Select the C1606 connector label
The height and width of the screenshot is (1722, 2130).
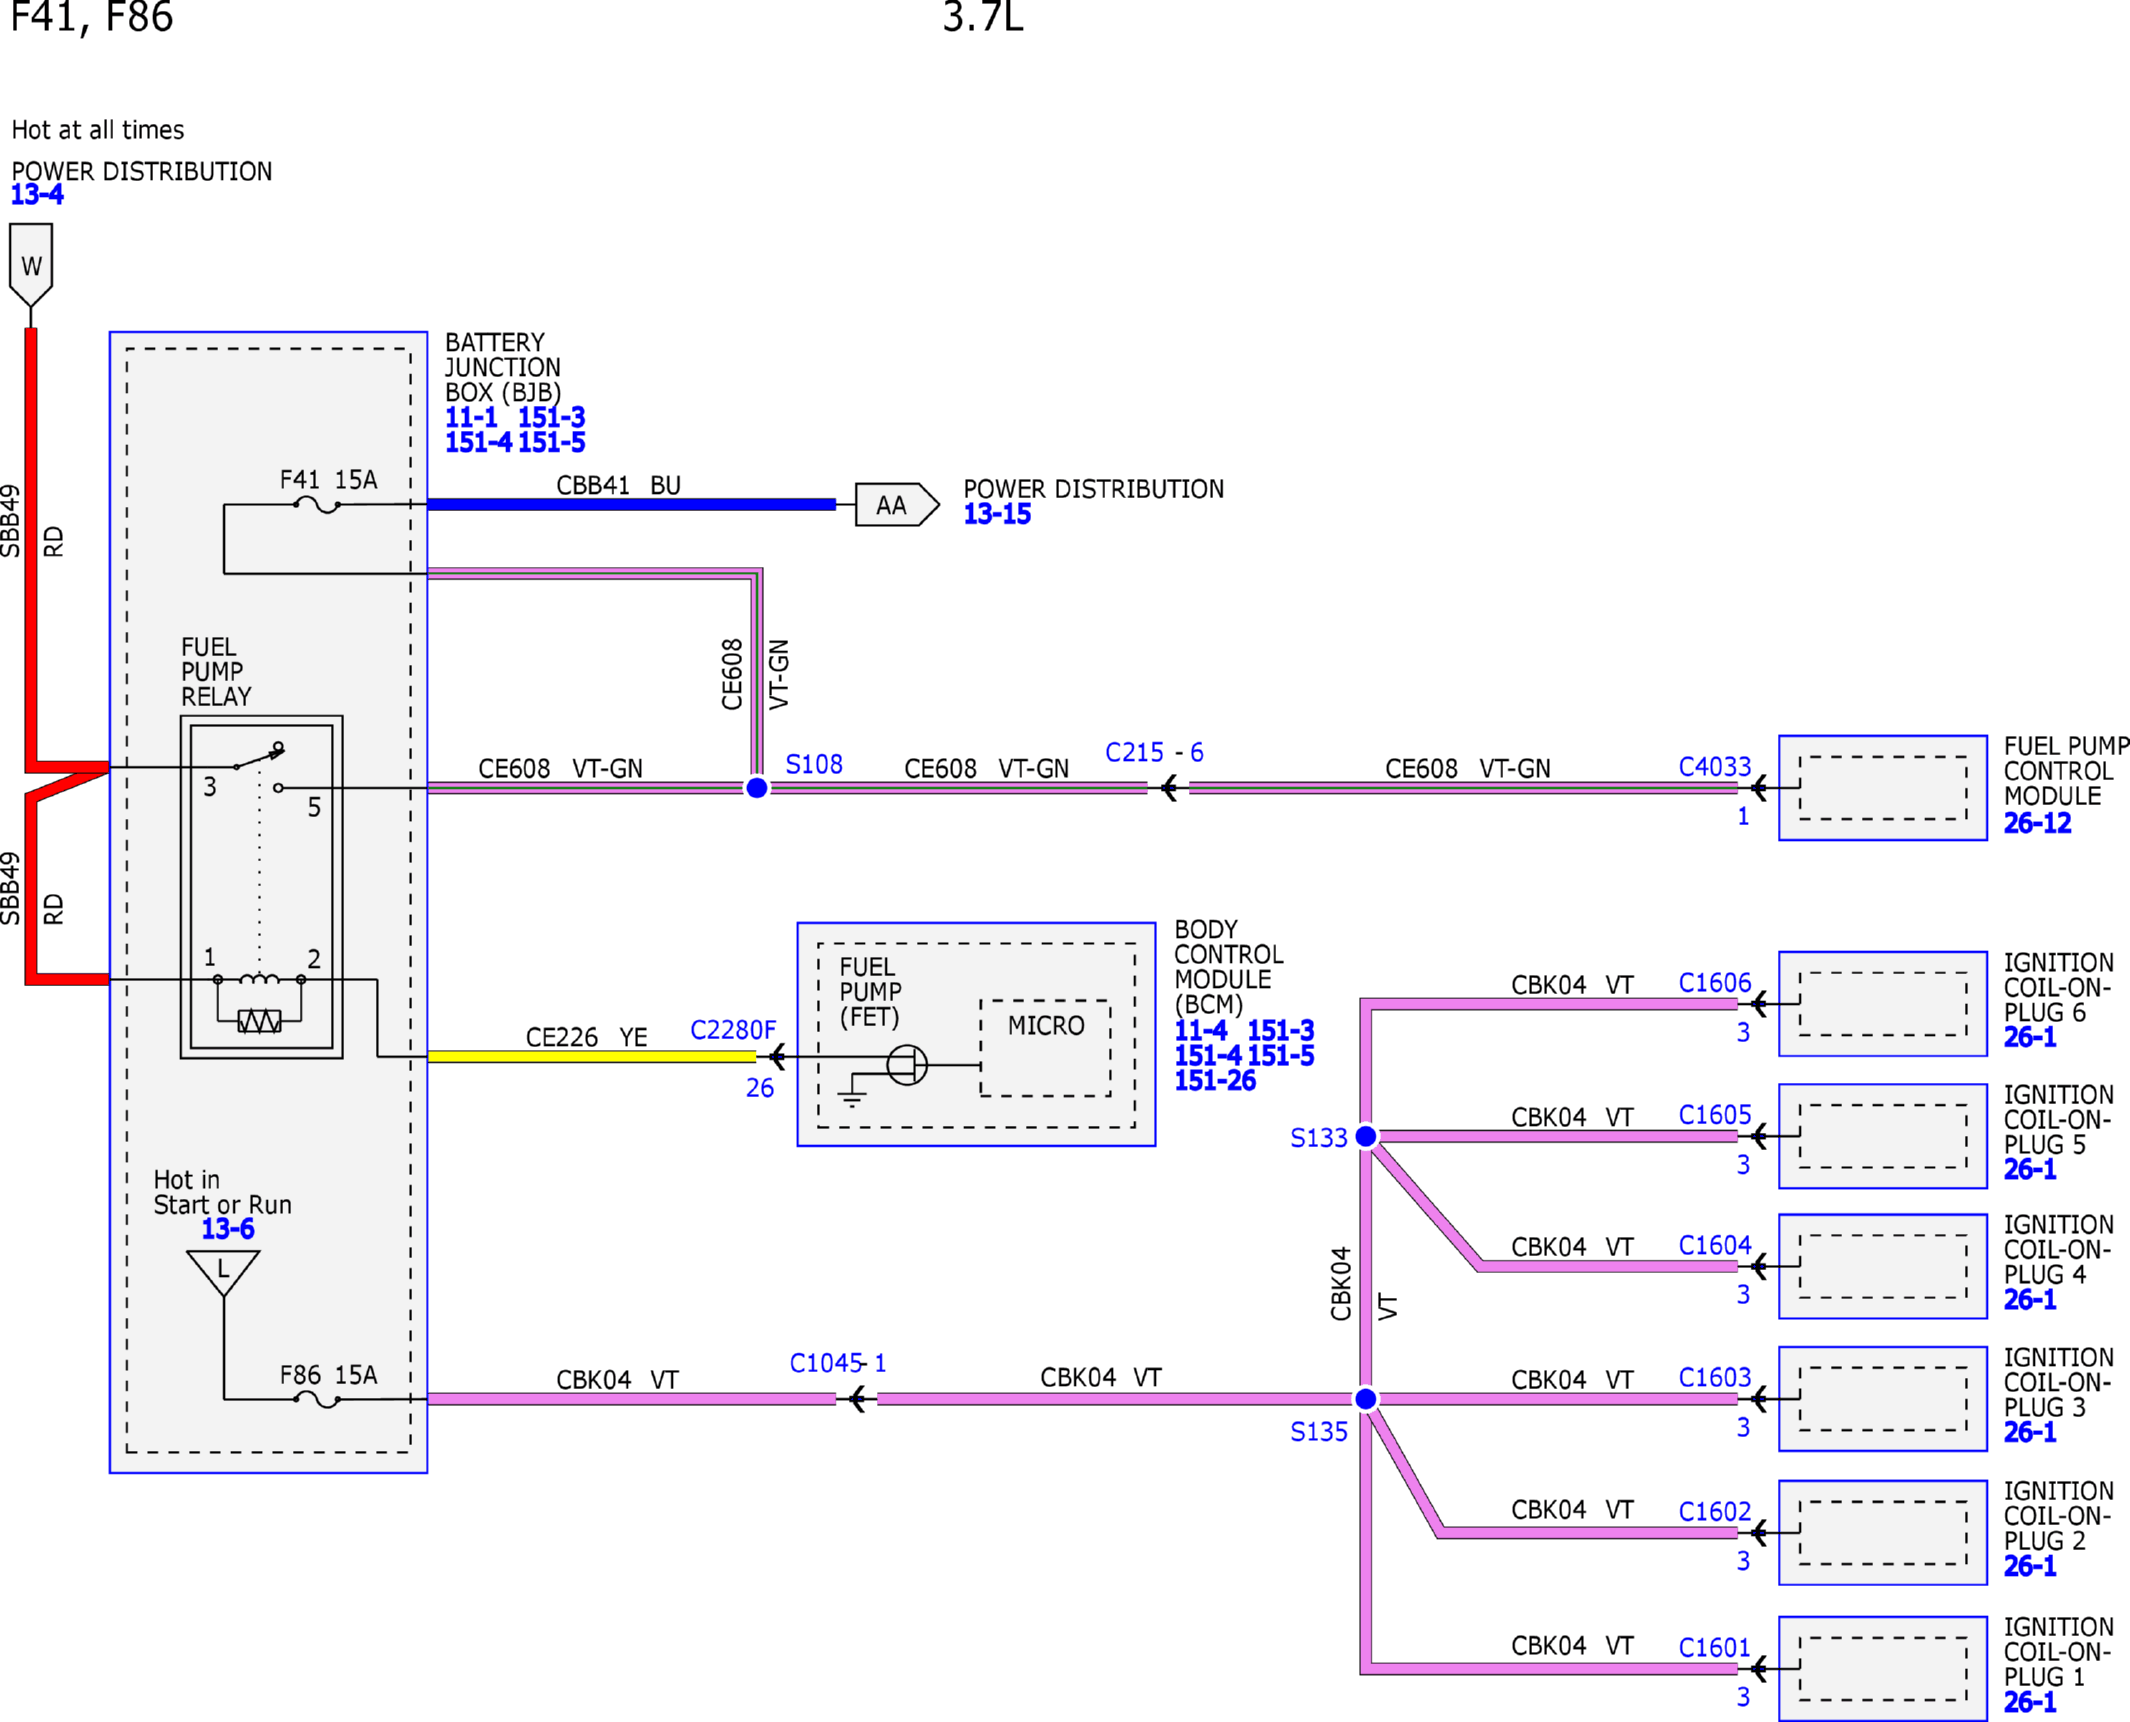point(1714,982)
